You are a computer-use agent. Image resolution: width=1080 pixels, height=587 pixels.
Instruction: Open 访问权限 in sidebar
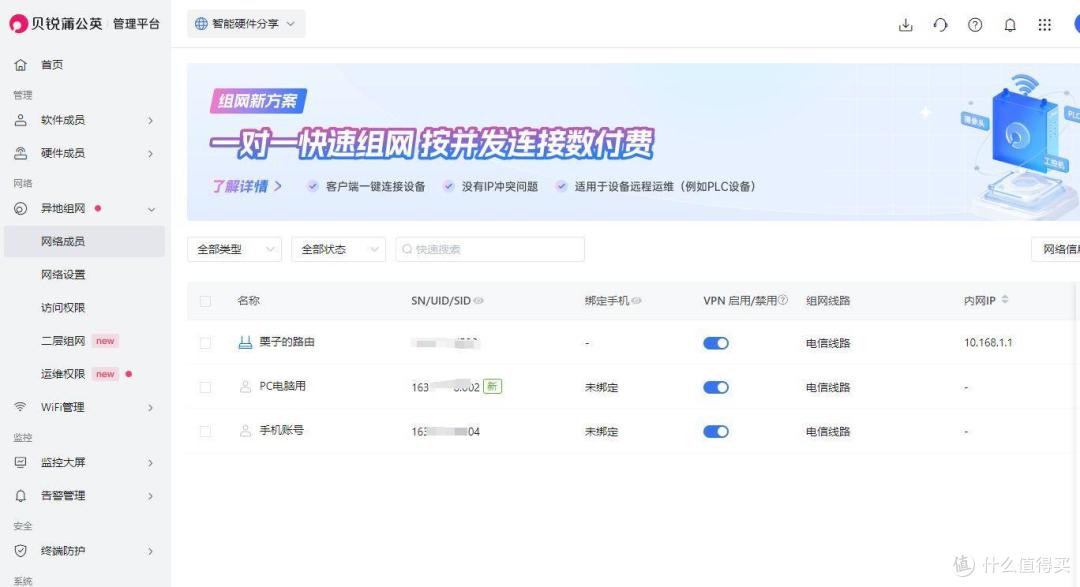(x=63, y=307)
